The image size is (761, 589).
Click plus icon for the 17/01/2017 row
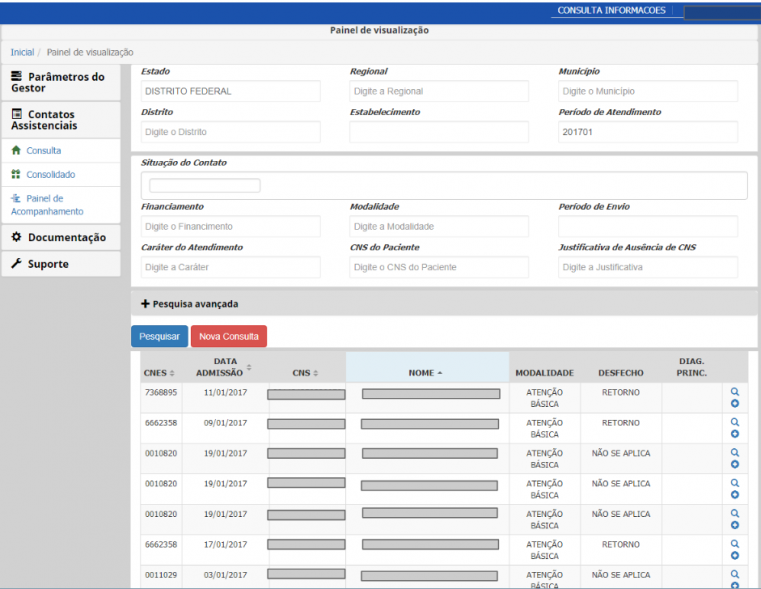click(x=735, y=556)
